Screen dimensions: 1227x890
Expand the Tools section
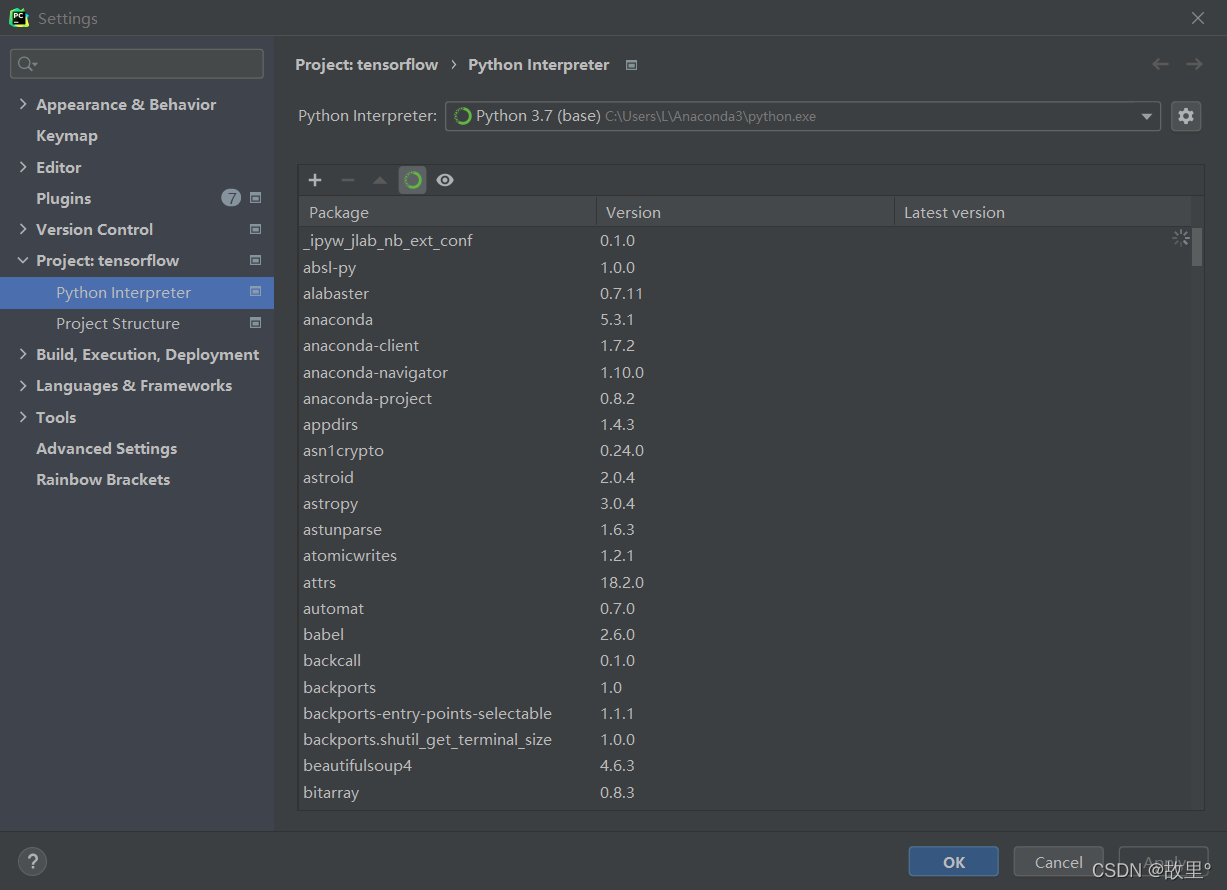(x=23, y=417)
